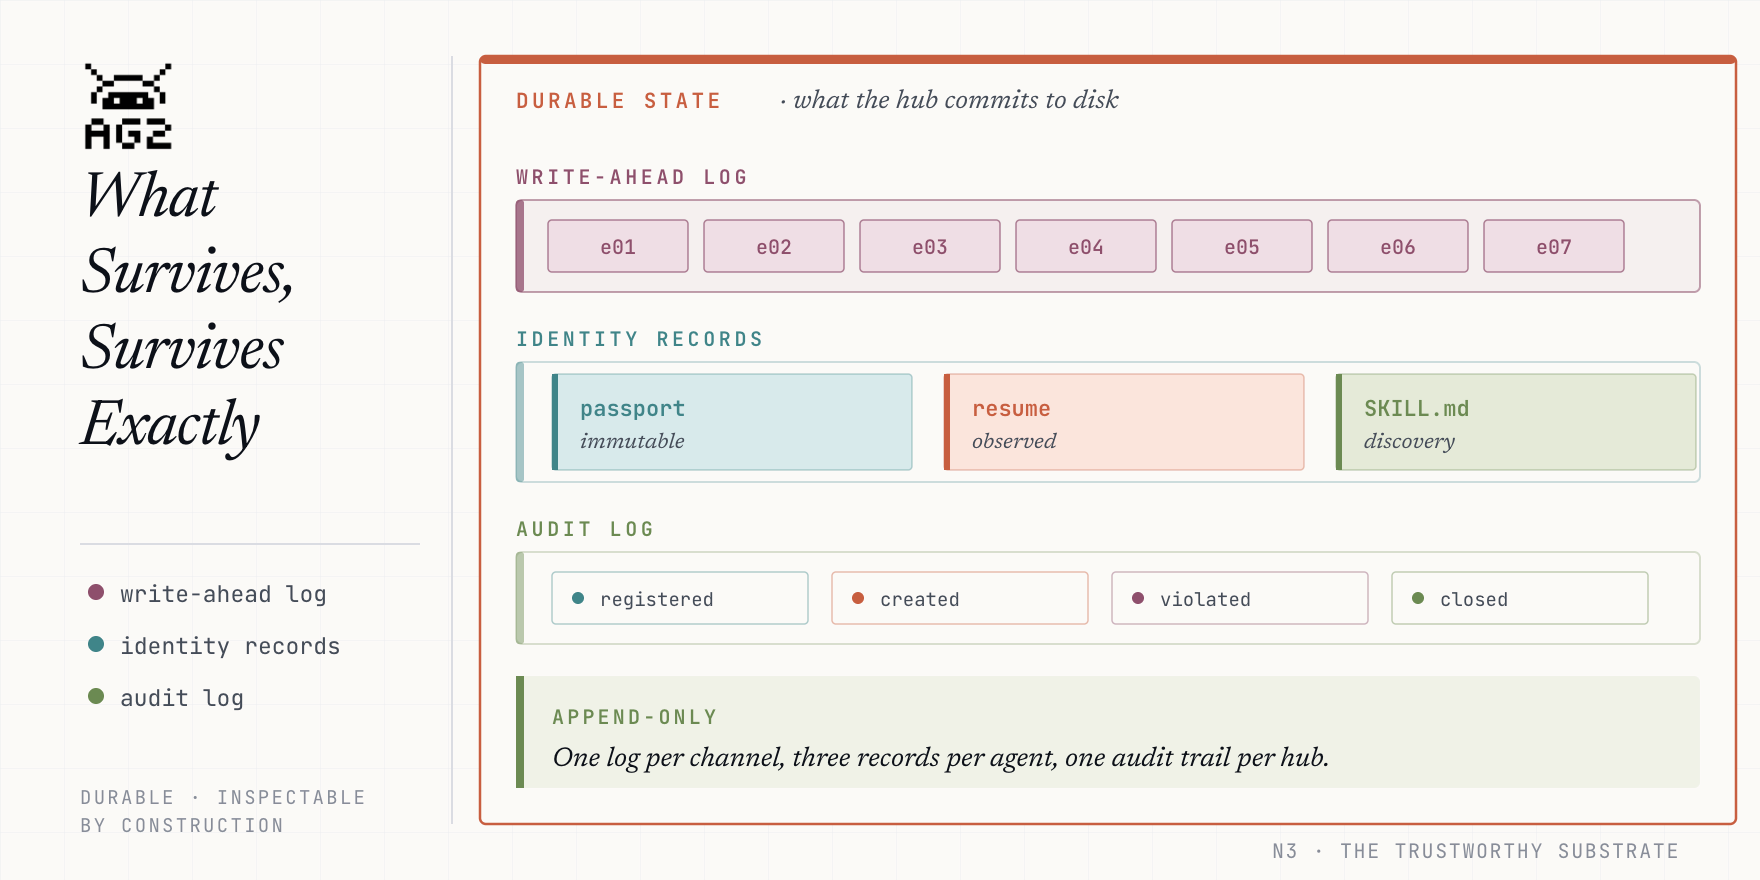Screen dimensions: 1760x880
Task: Click the teal dot beside registered
Action: [578, 598]
